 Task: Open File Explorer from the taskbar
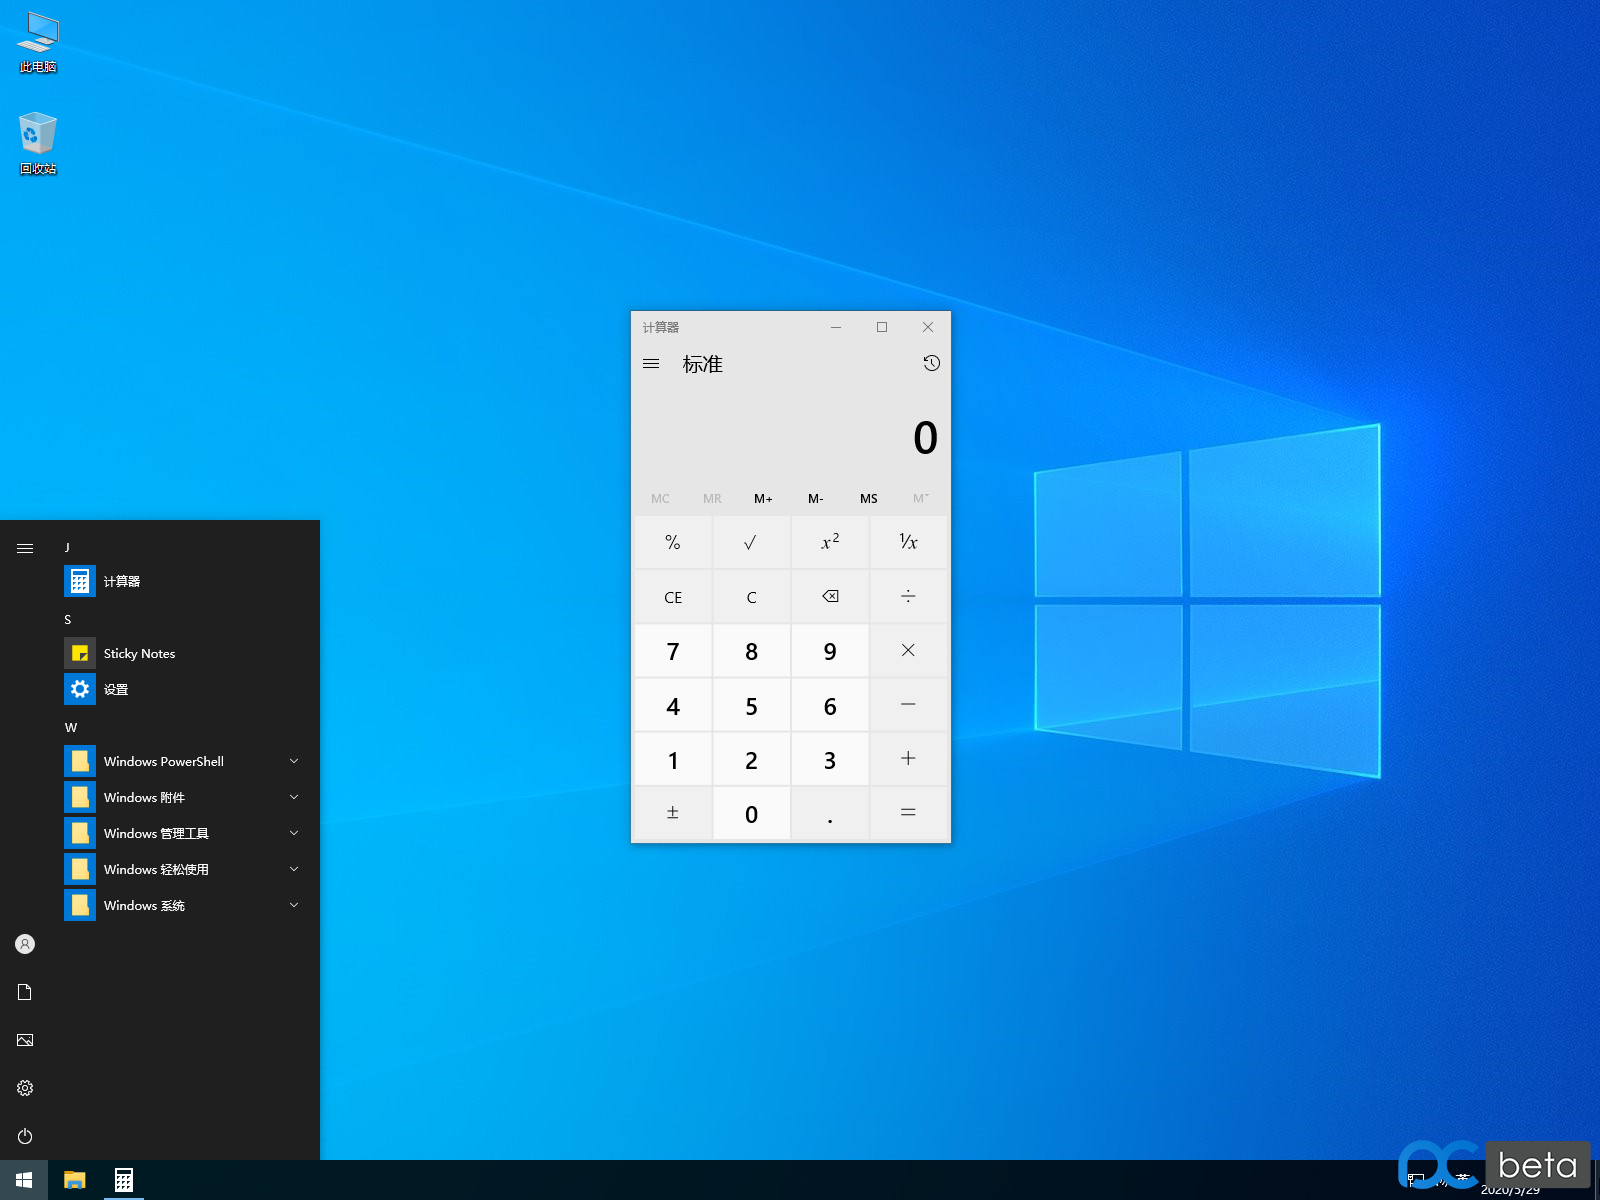point(74,1179)
